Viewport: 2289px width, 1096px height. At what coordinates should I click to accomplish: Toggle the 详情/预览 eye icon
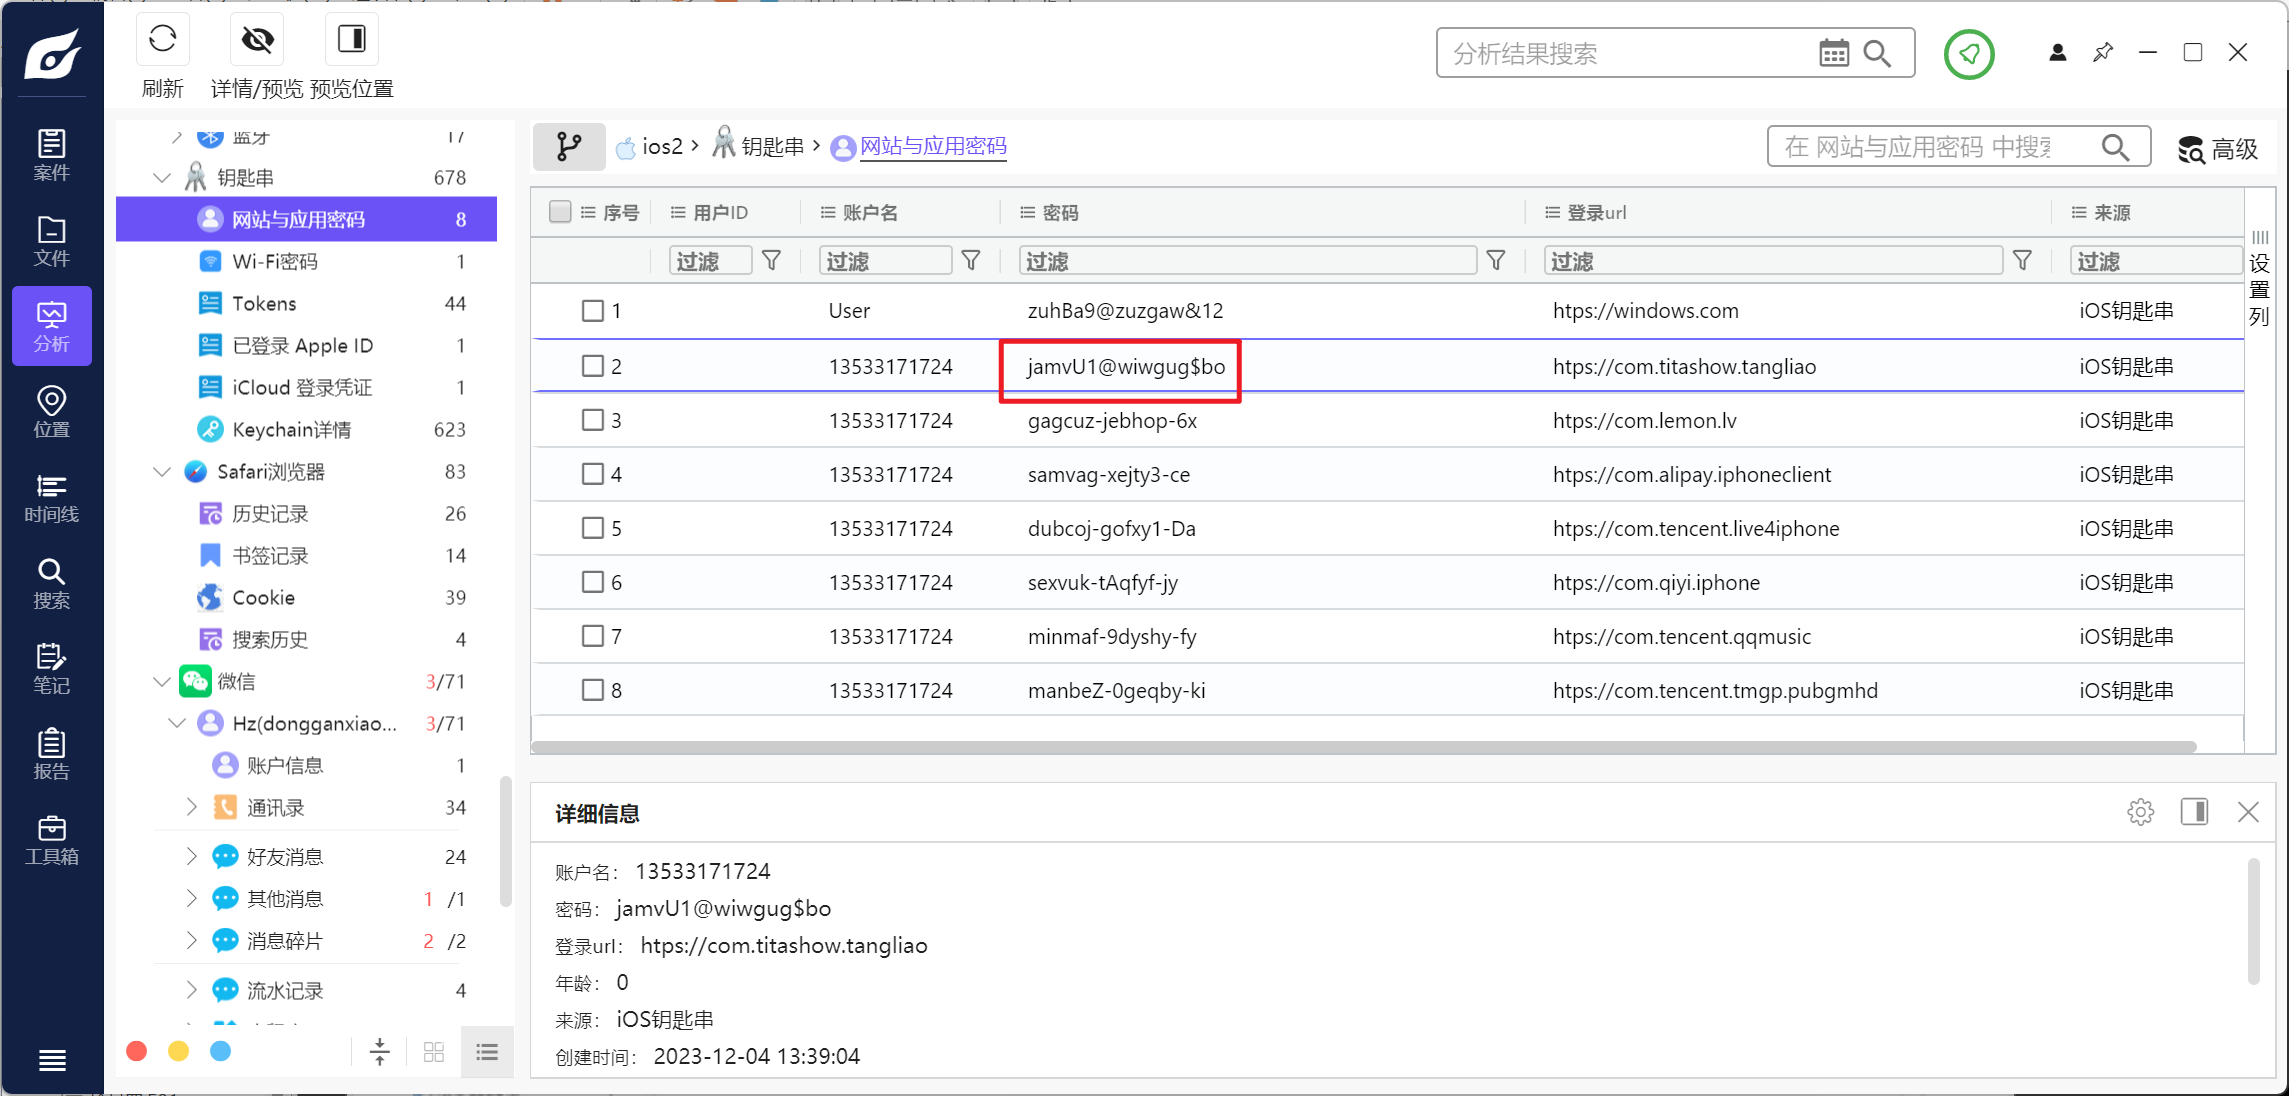pyautogui.click(x=257, y=40)
